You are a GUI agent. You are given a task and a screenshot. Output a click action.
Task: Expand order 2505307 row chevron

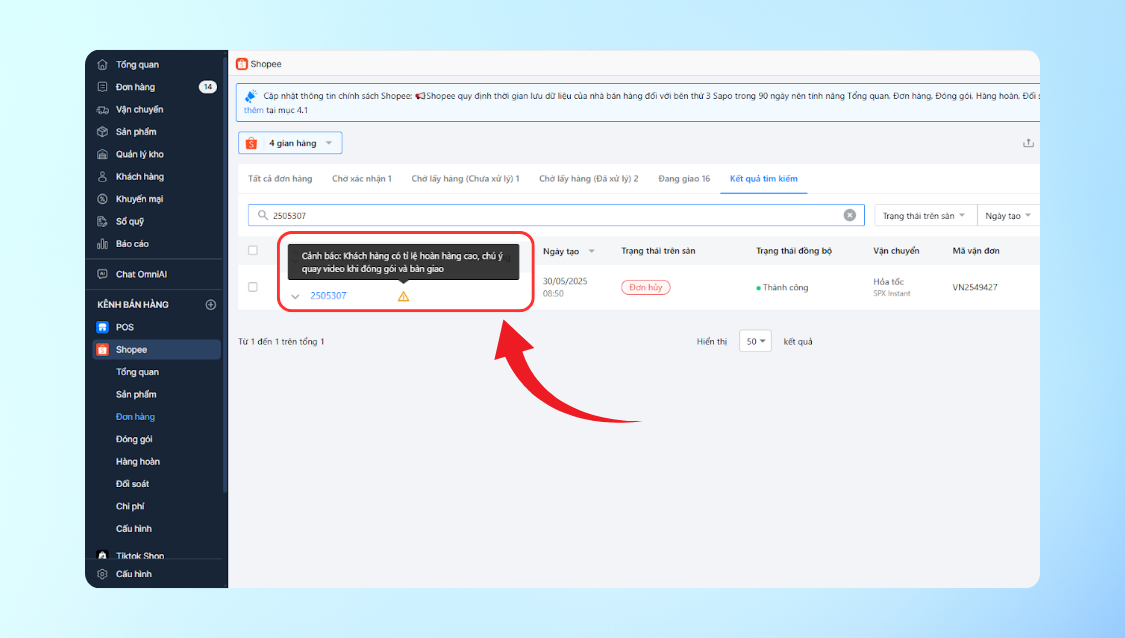[295, 296]
